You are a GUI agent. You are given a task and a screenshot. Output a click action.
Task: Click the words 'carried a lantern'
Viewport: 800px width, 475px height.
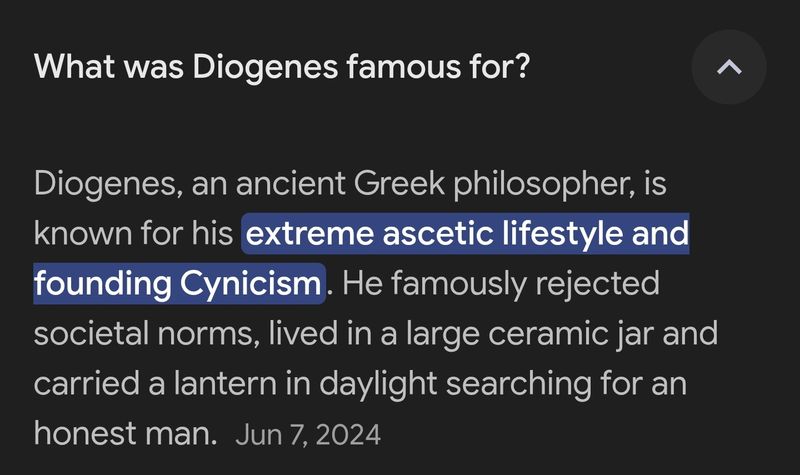coord(156,384)
